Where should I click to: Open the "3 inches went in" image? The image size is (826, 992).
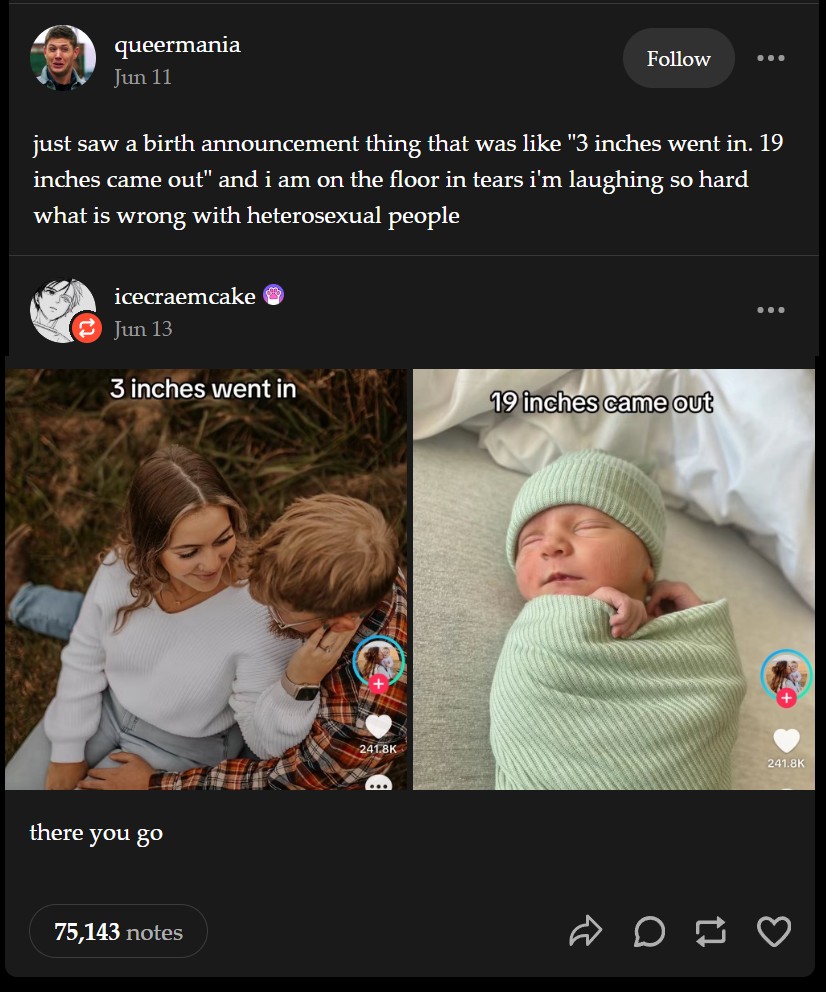(206, 579)
